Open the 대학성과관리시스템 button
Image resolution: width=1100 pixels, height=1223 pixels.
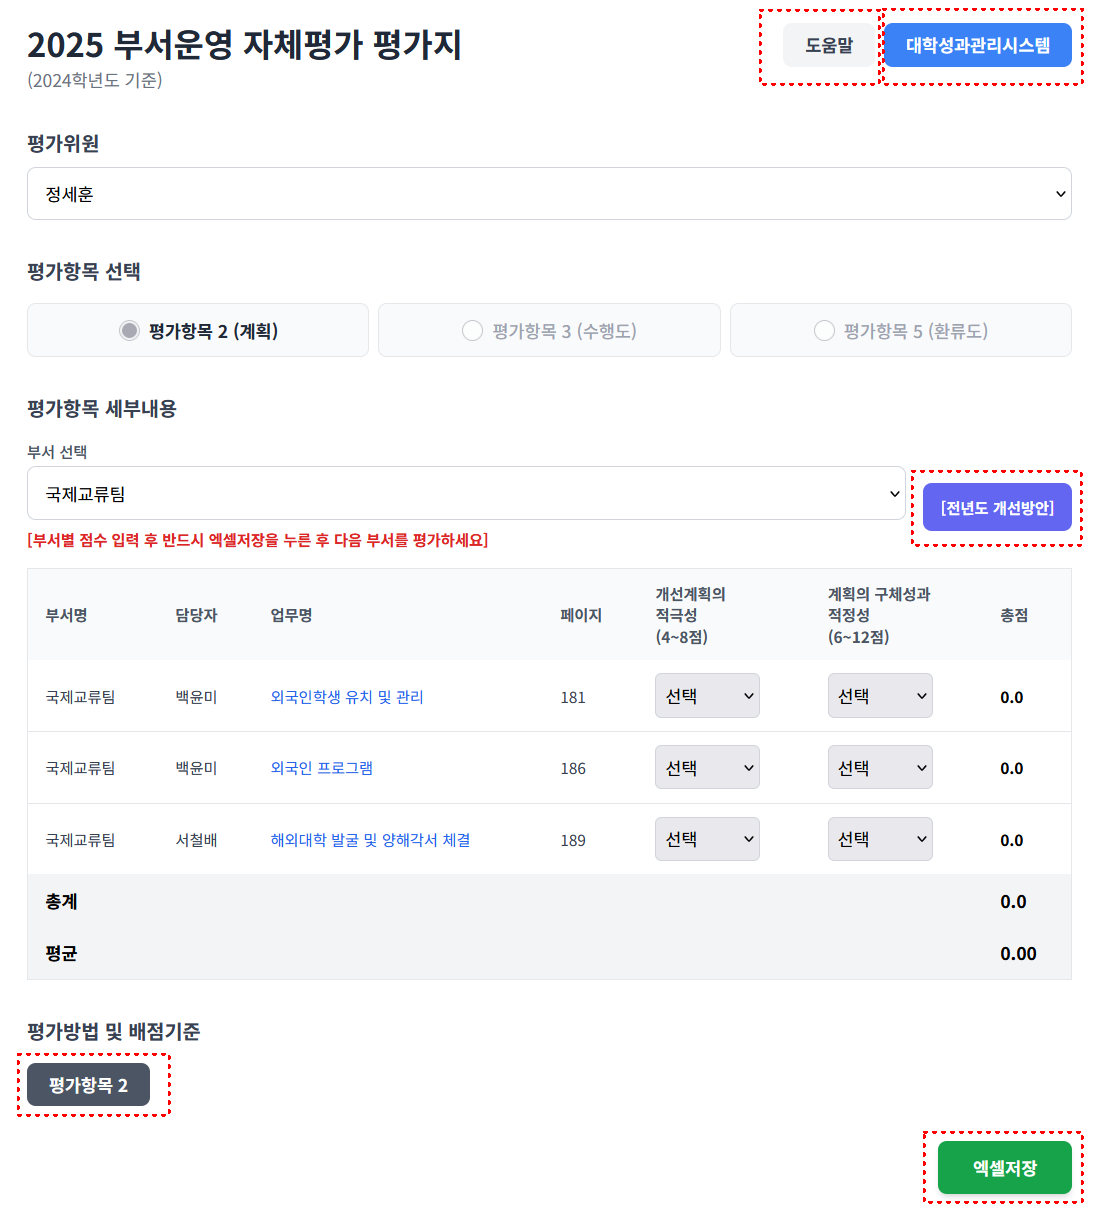click(977, 45)
